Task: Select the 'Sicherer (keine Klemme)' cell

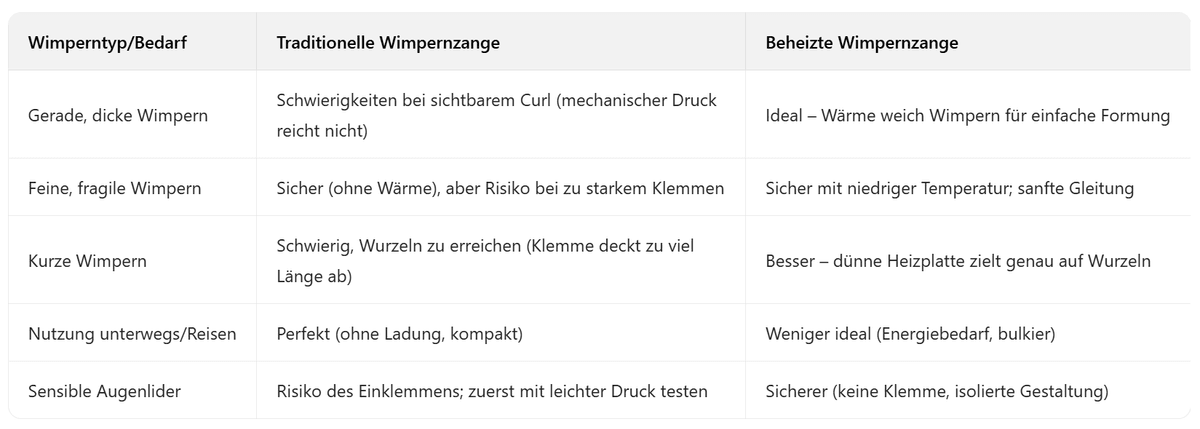Action: click(937, 391)
